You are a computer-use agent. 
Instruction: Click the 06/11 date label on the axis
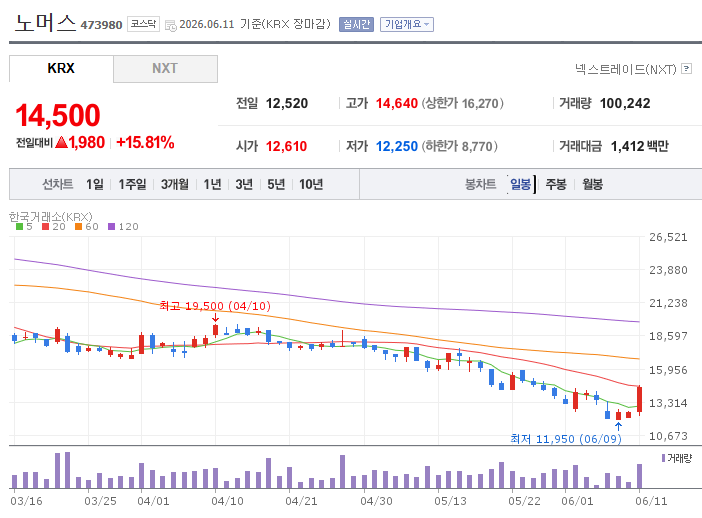tap(651, 501)
